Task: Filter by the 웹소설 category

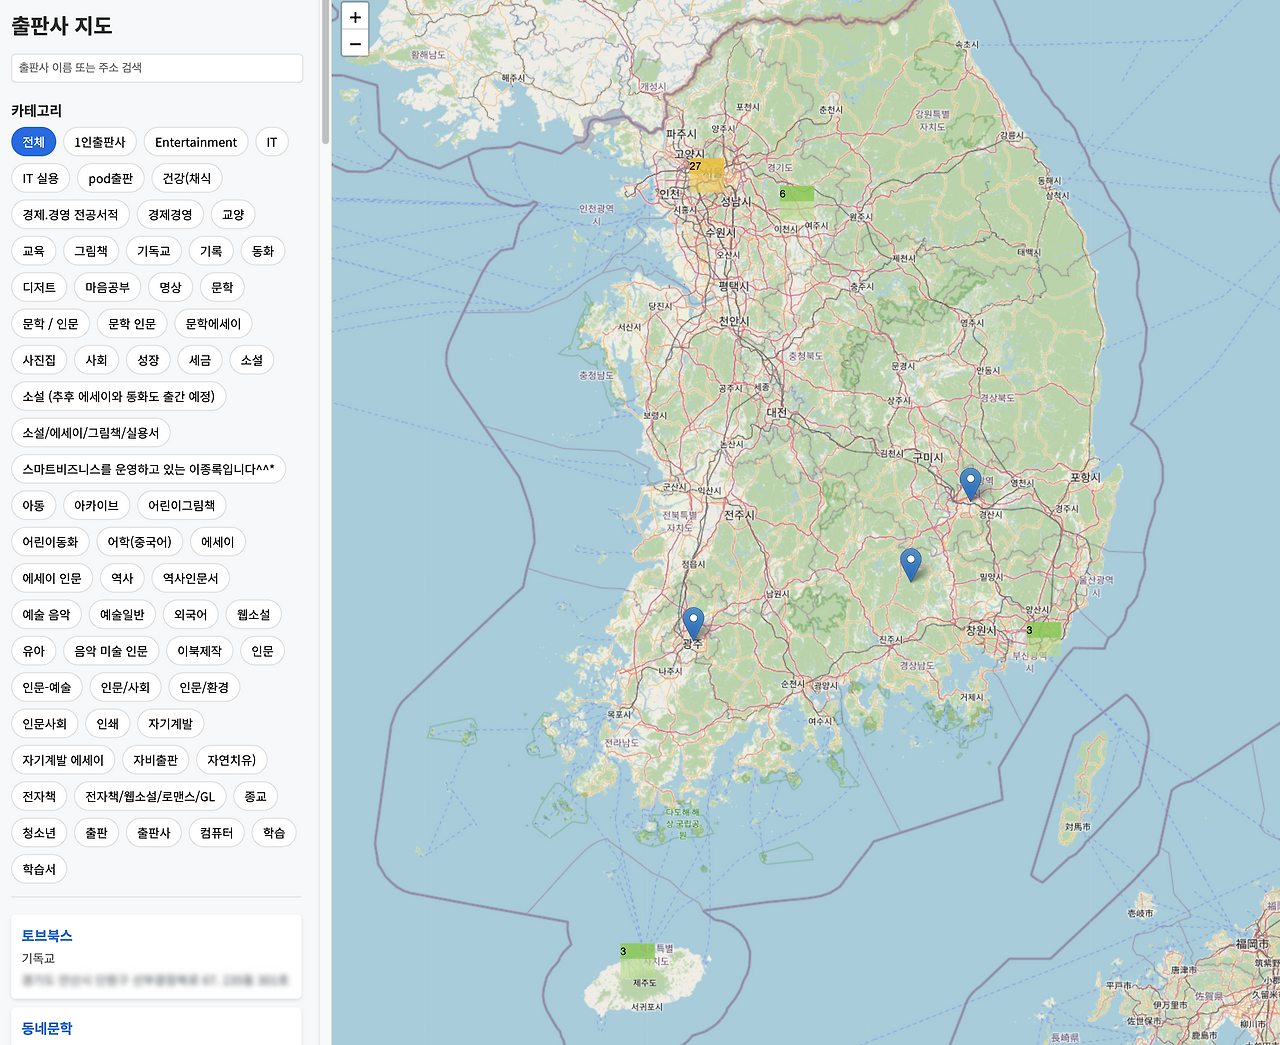Action: click(253, 615)
